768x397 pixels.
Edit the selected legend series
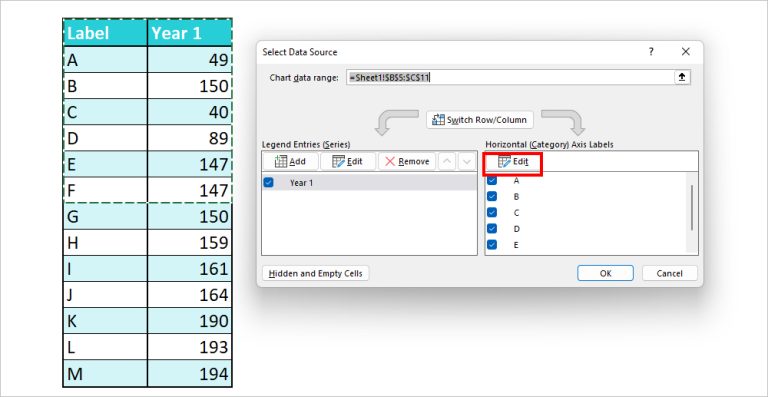pos(348,162)
